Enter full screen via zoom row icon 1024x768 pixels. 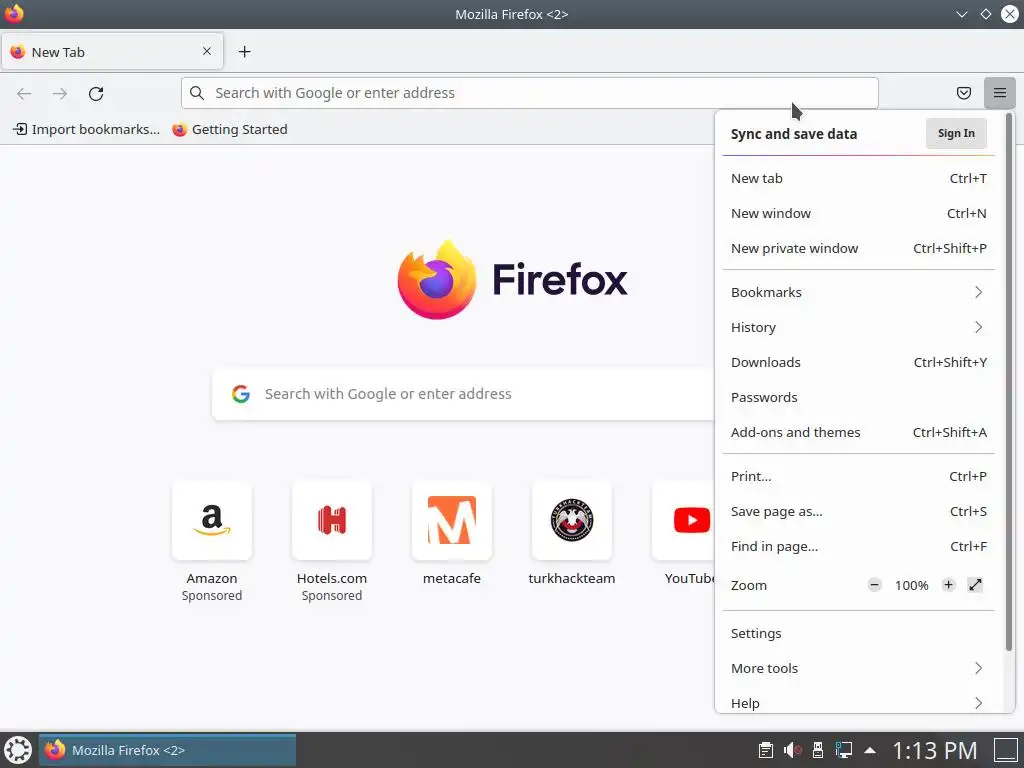[x=975, y=585]
